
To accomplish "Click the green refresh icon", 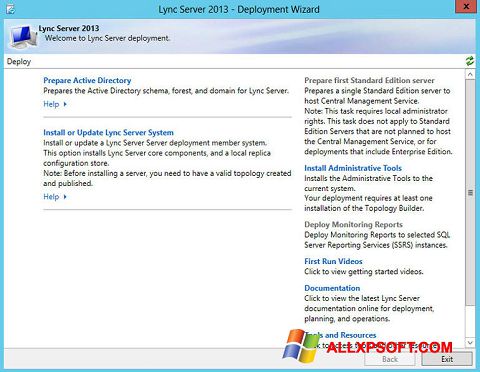I will (x=470, y=61).
